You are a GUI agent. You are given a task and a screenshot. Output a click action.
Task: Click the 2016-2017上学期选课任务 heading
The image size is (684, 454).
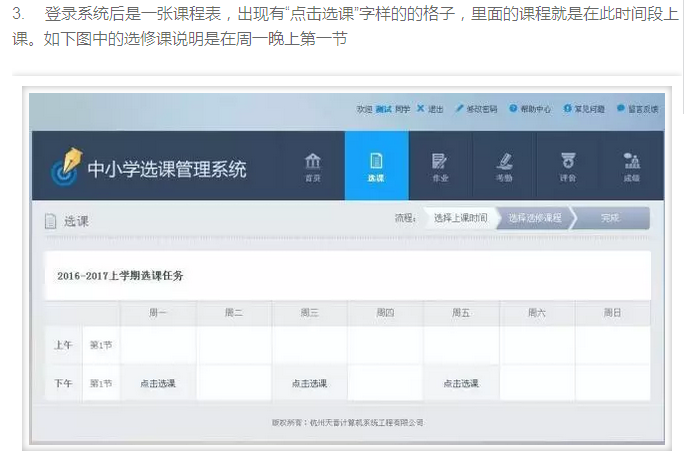coord(120,276)
